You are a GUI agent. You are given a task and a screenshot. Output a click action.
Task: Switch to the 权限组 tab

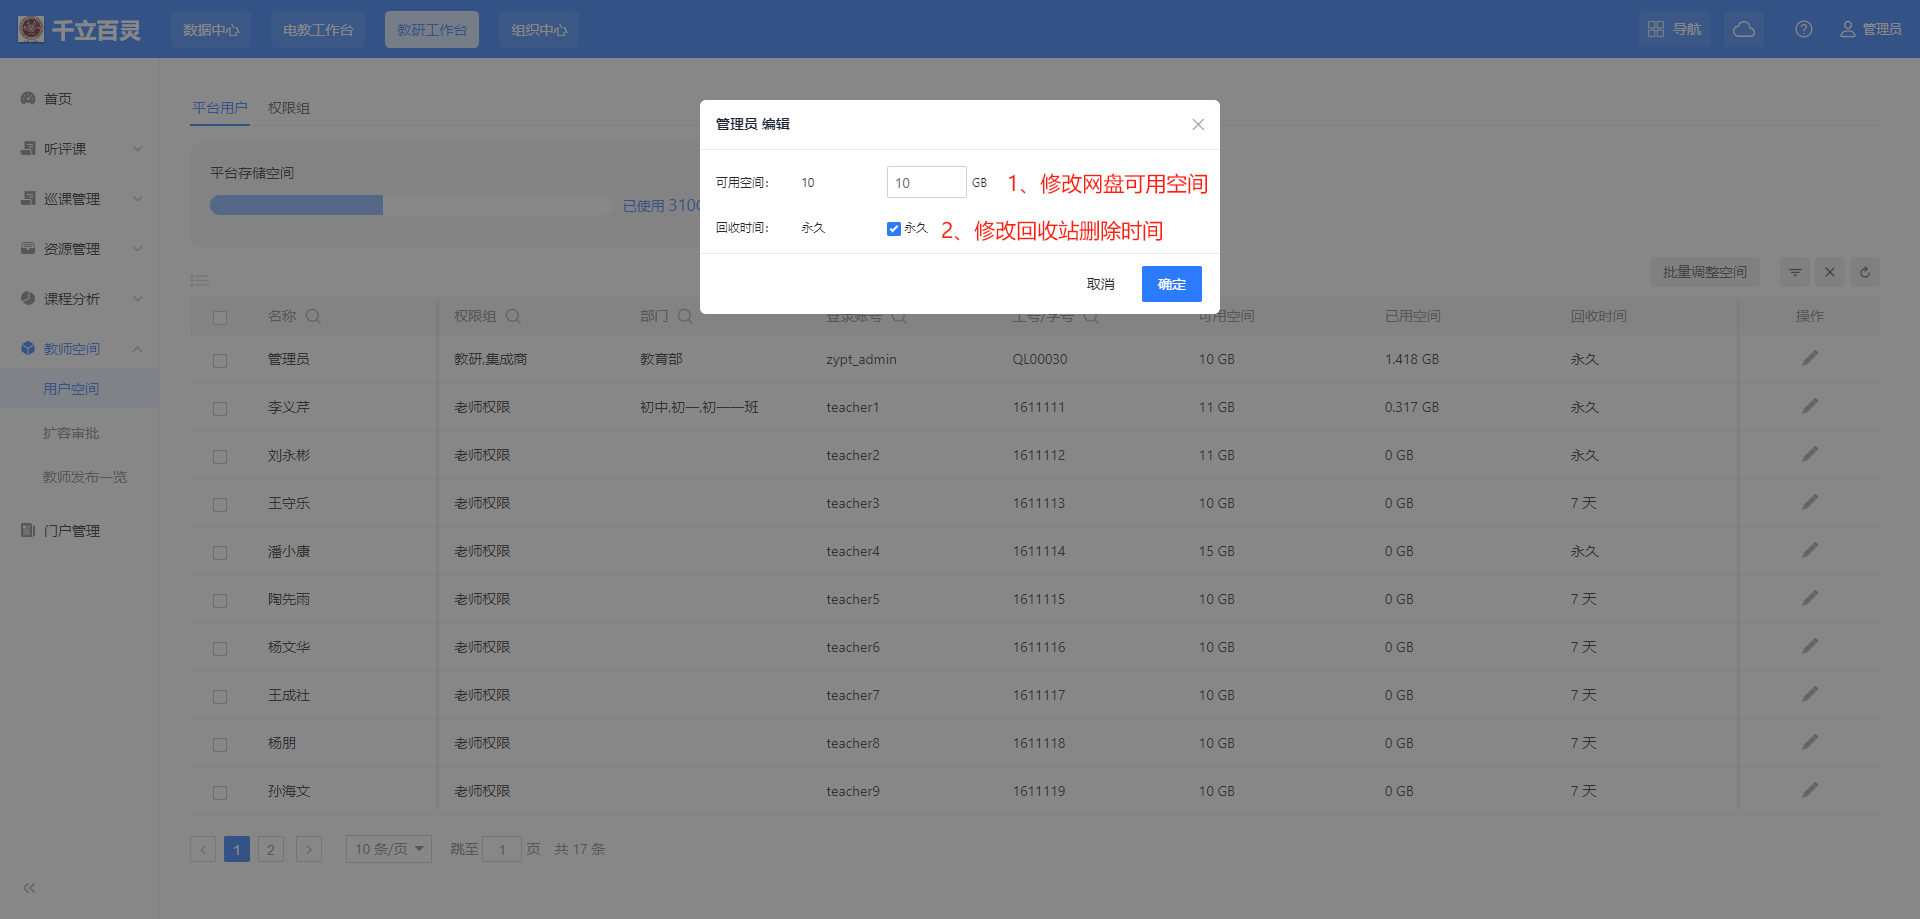click(289, 108)
